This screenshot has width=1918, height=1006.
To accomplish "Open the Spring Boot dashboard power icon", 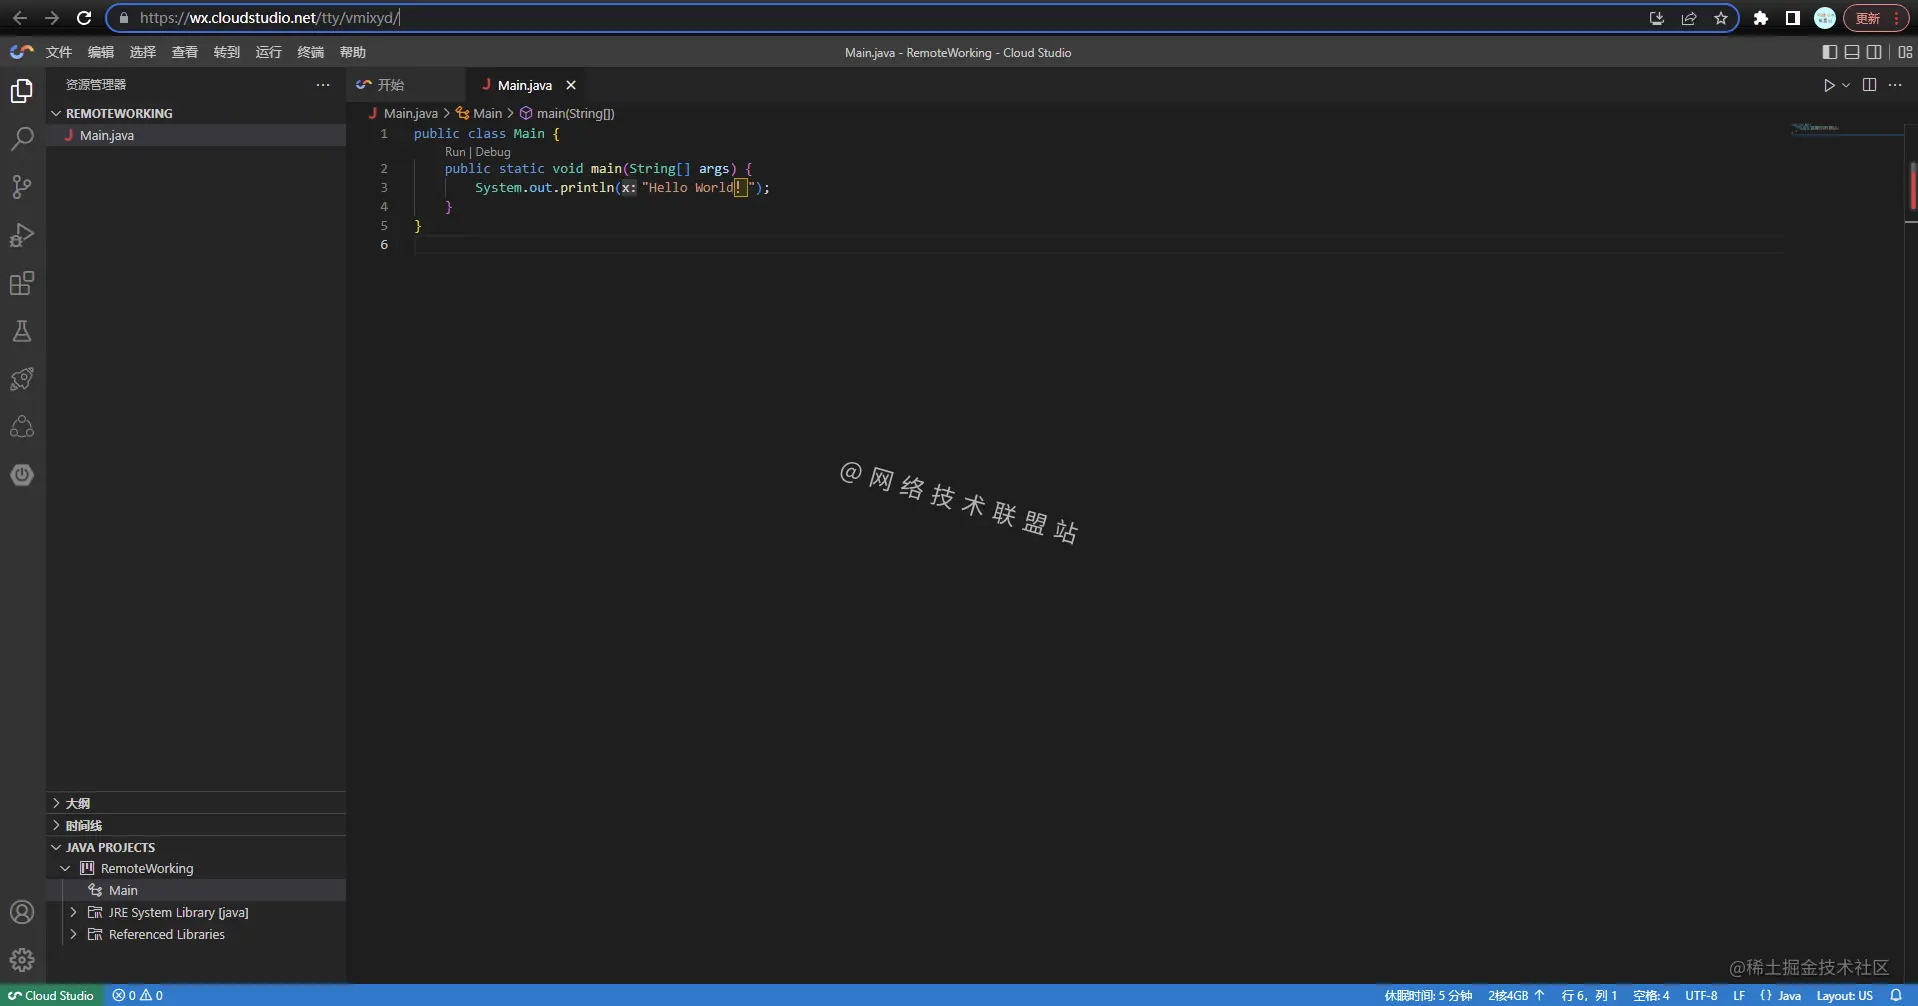I will 22,475.
